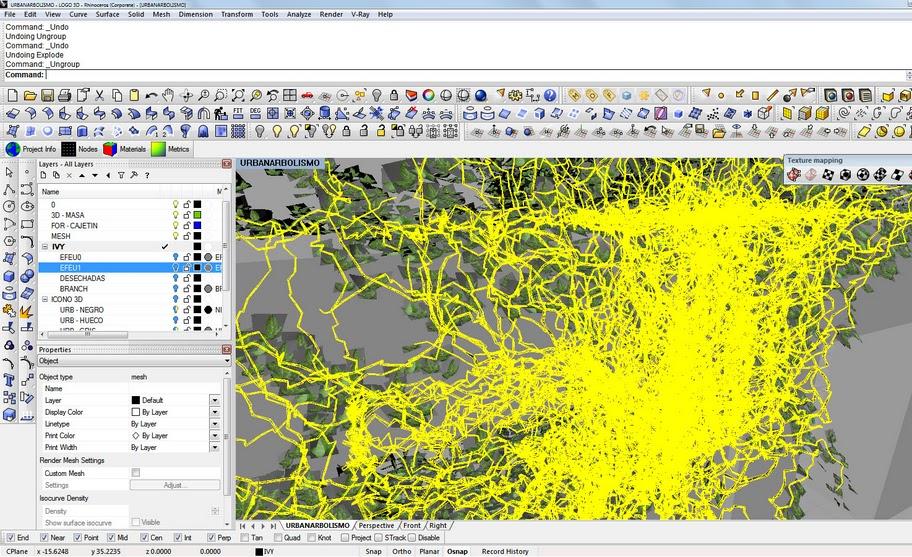Open the Layer dropdown in Properties

[x=215, y=401]
